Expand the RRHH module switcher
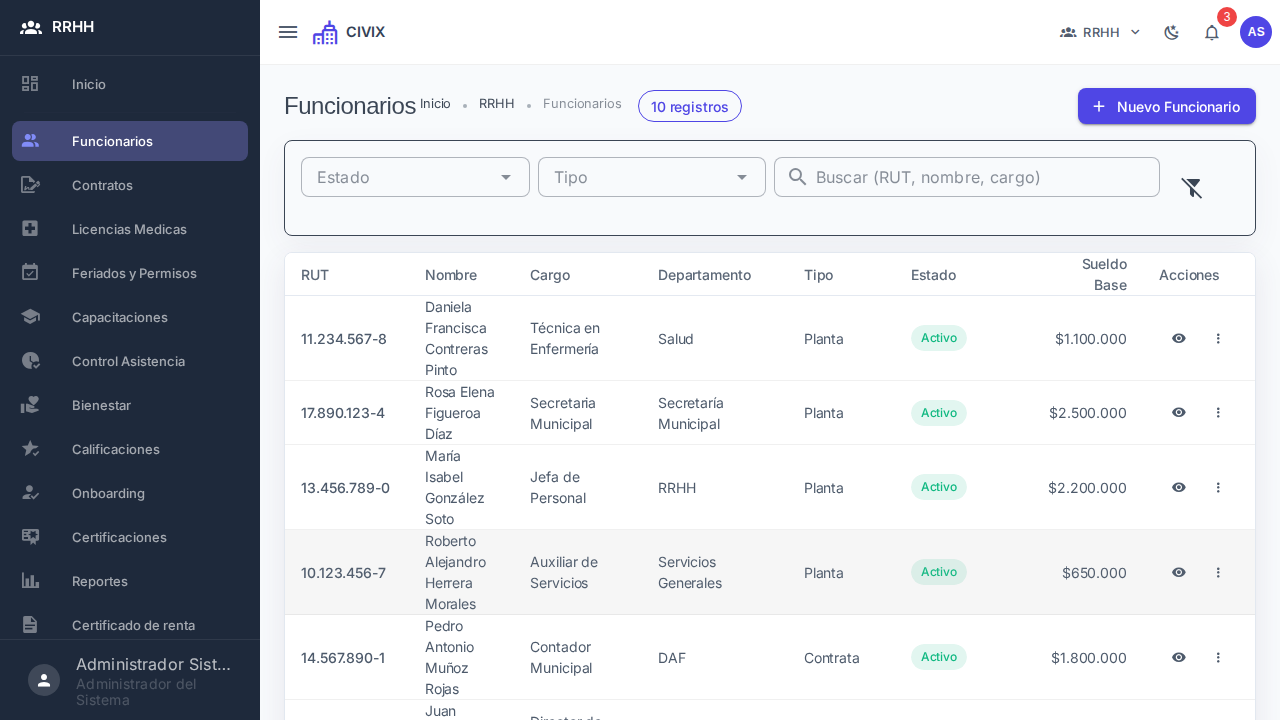1280x720 pixels. click(x=1101, y=32)
